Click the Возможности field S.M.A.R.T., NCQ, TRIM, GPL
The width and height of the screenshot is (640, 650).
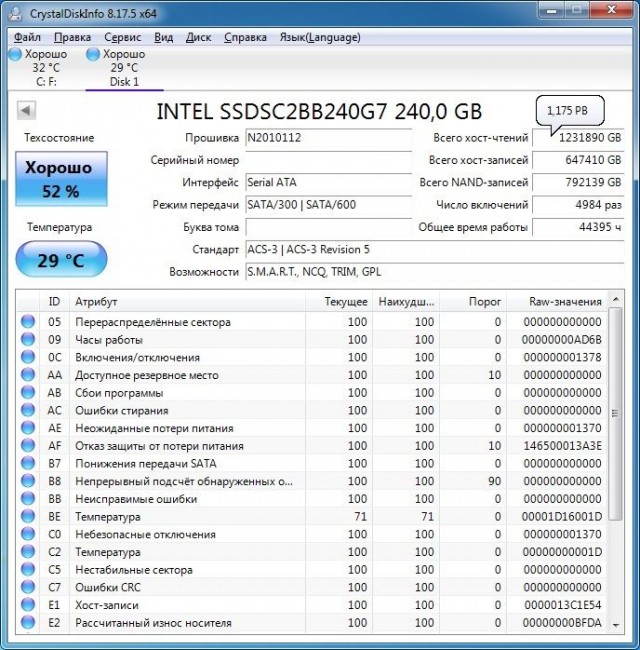click(x=434, y=272)
